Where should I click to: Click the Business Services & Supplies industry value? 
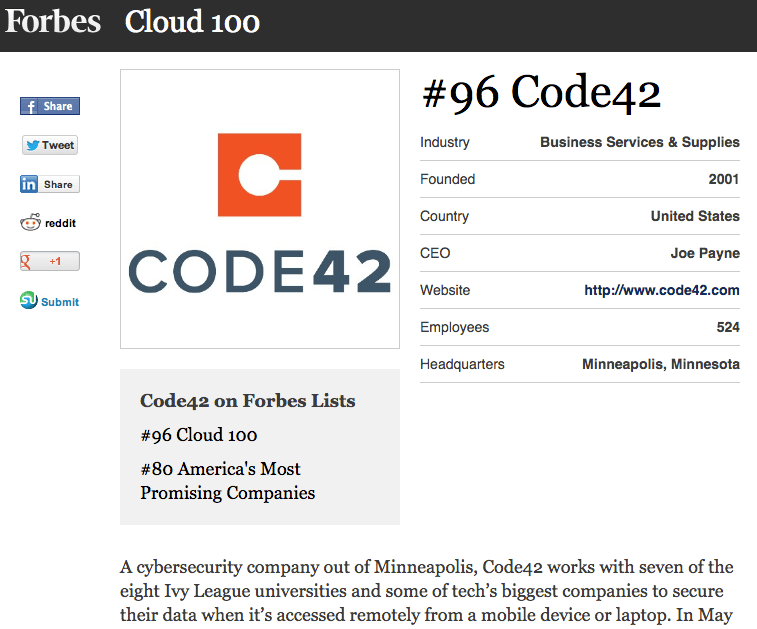[x=639, y=142]
